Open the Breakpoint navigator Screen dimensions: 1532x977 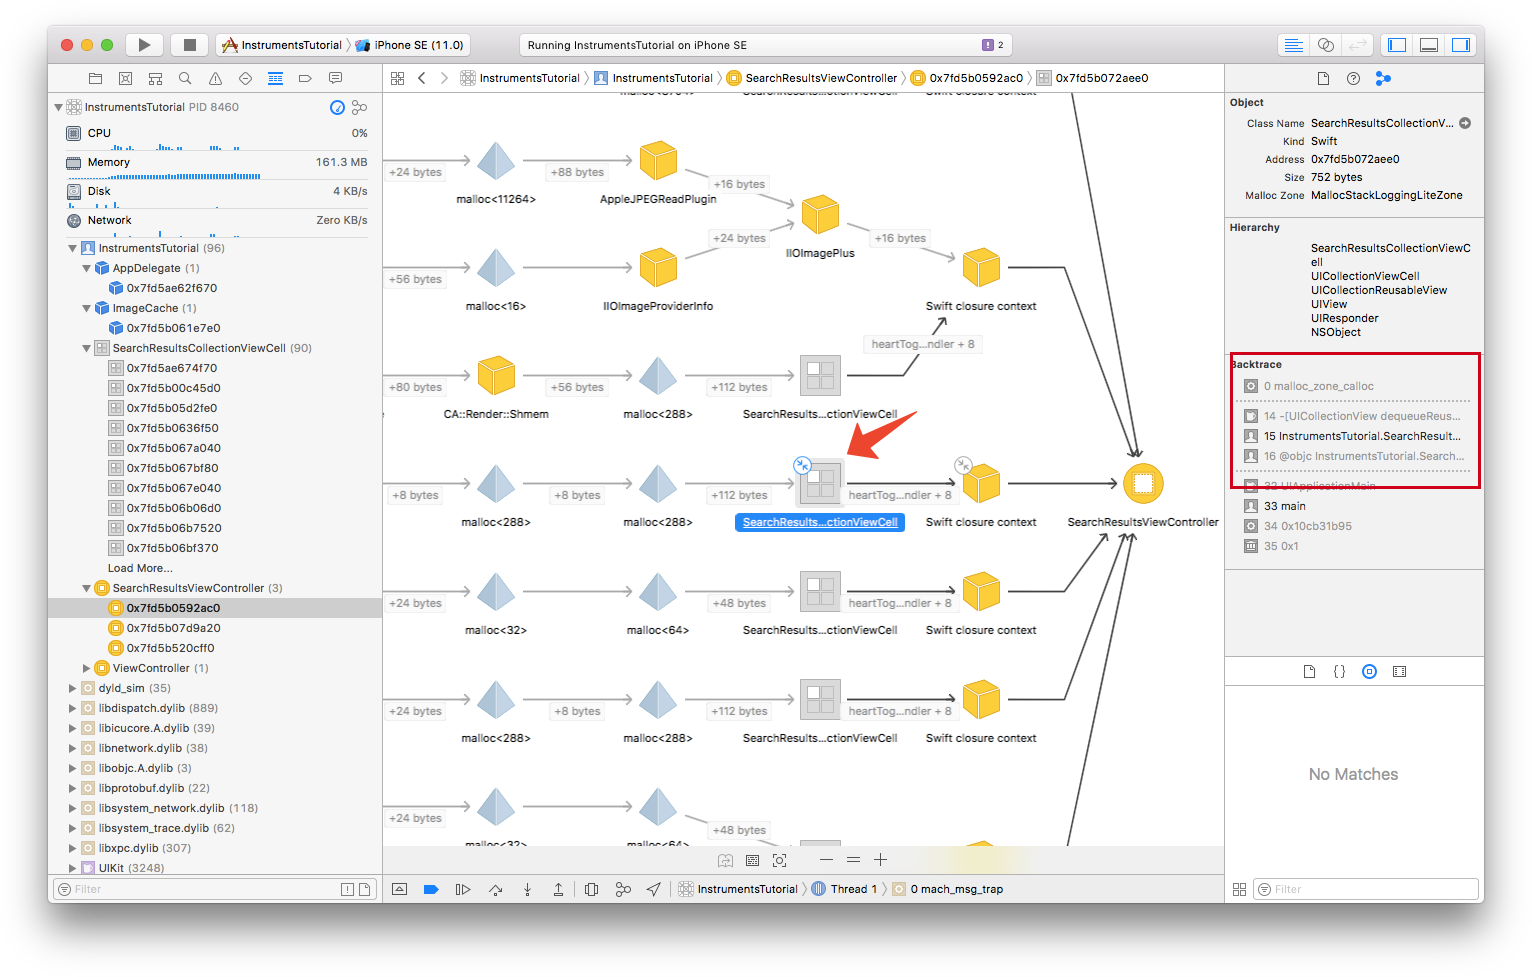305,78
